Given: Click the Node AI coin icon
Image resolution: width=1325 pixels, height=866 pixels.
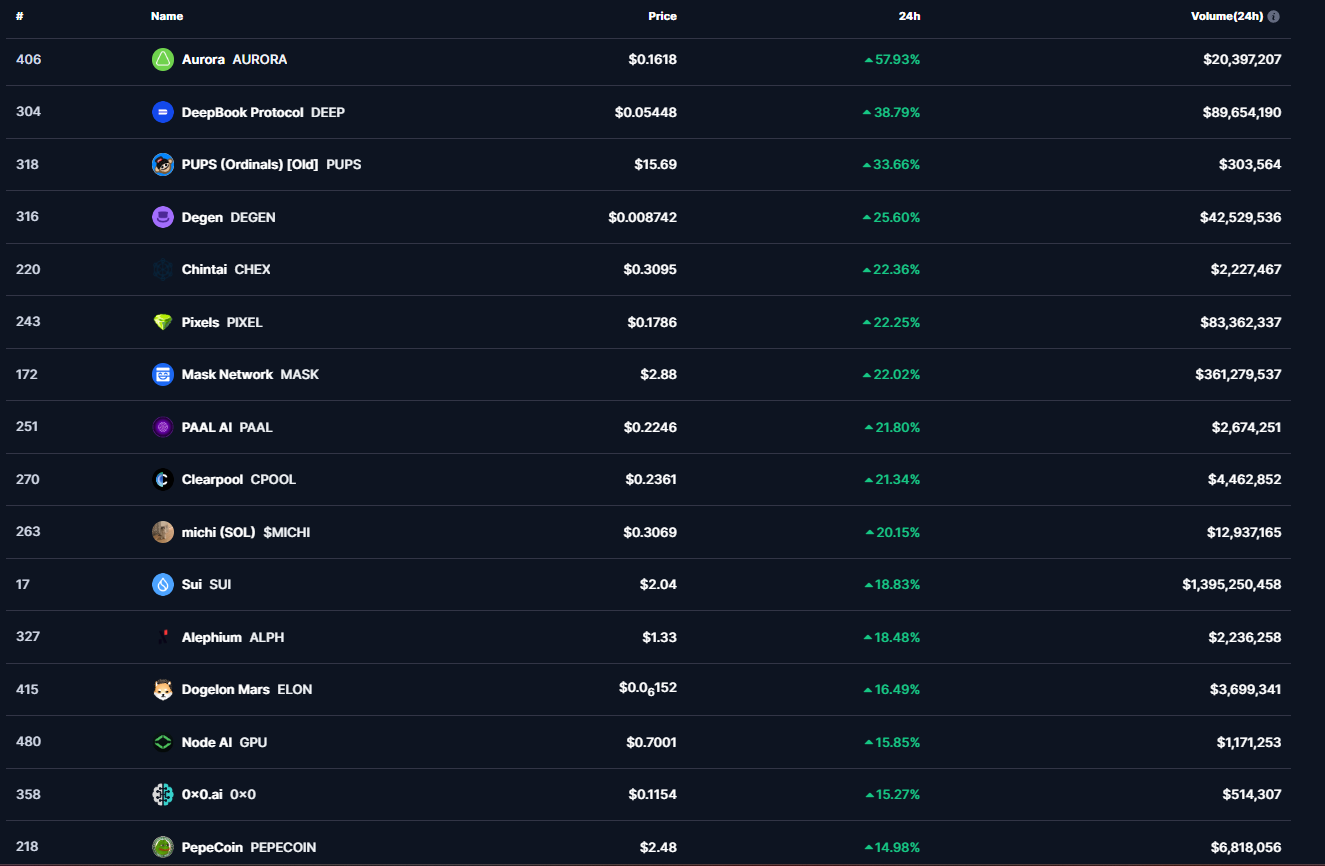Looking at the screenshot, I should (x=162, y=742).
